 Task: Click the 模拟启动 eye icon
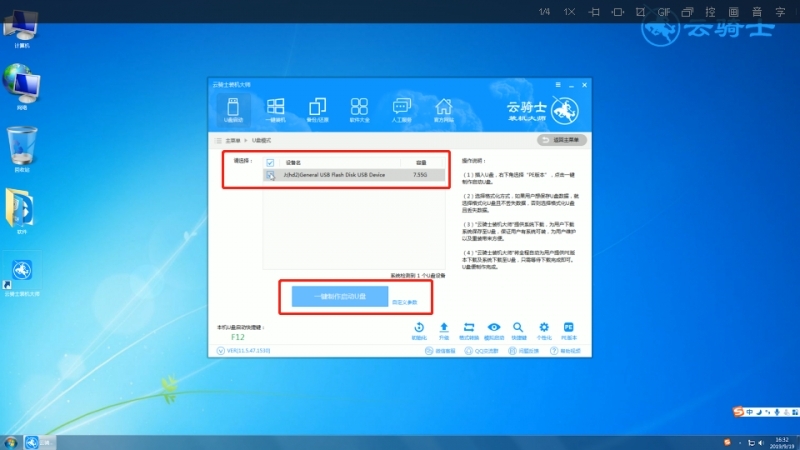coord(494,331)
